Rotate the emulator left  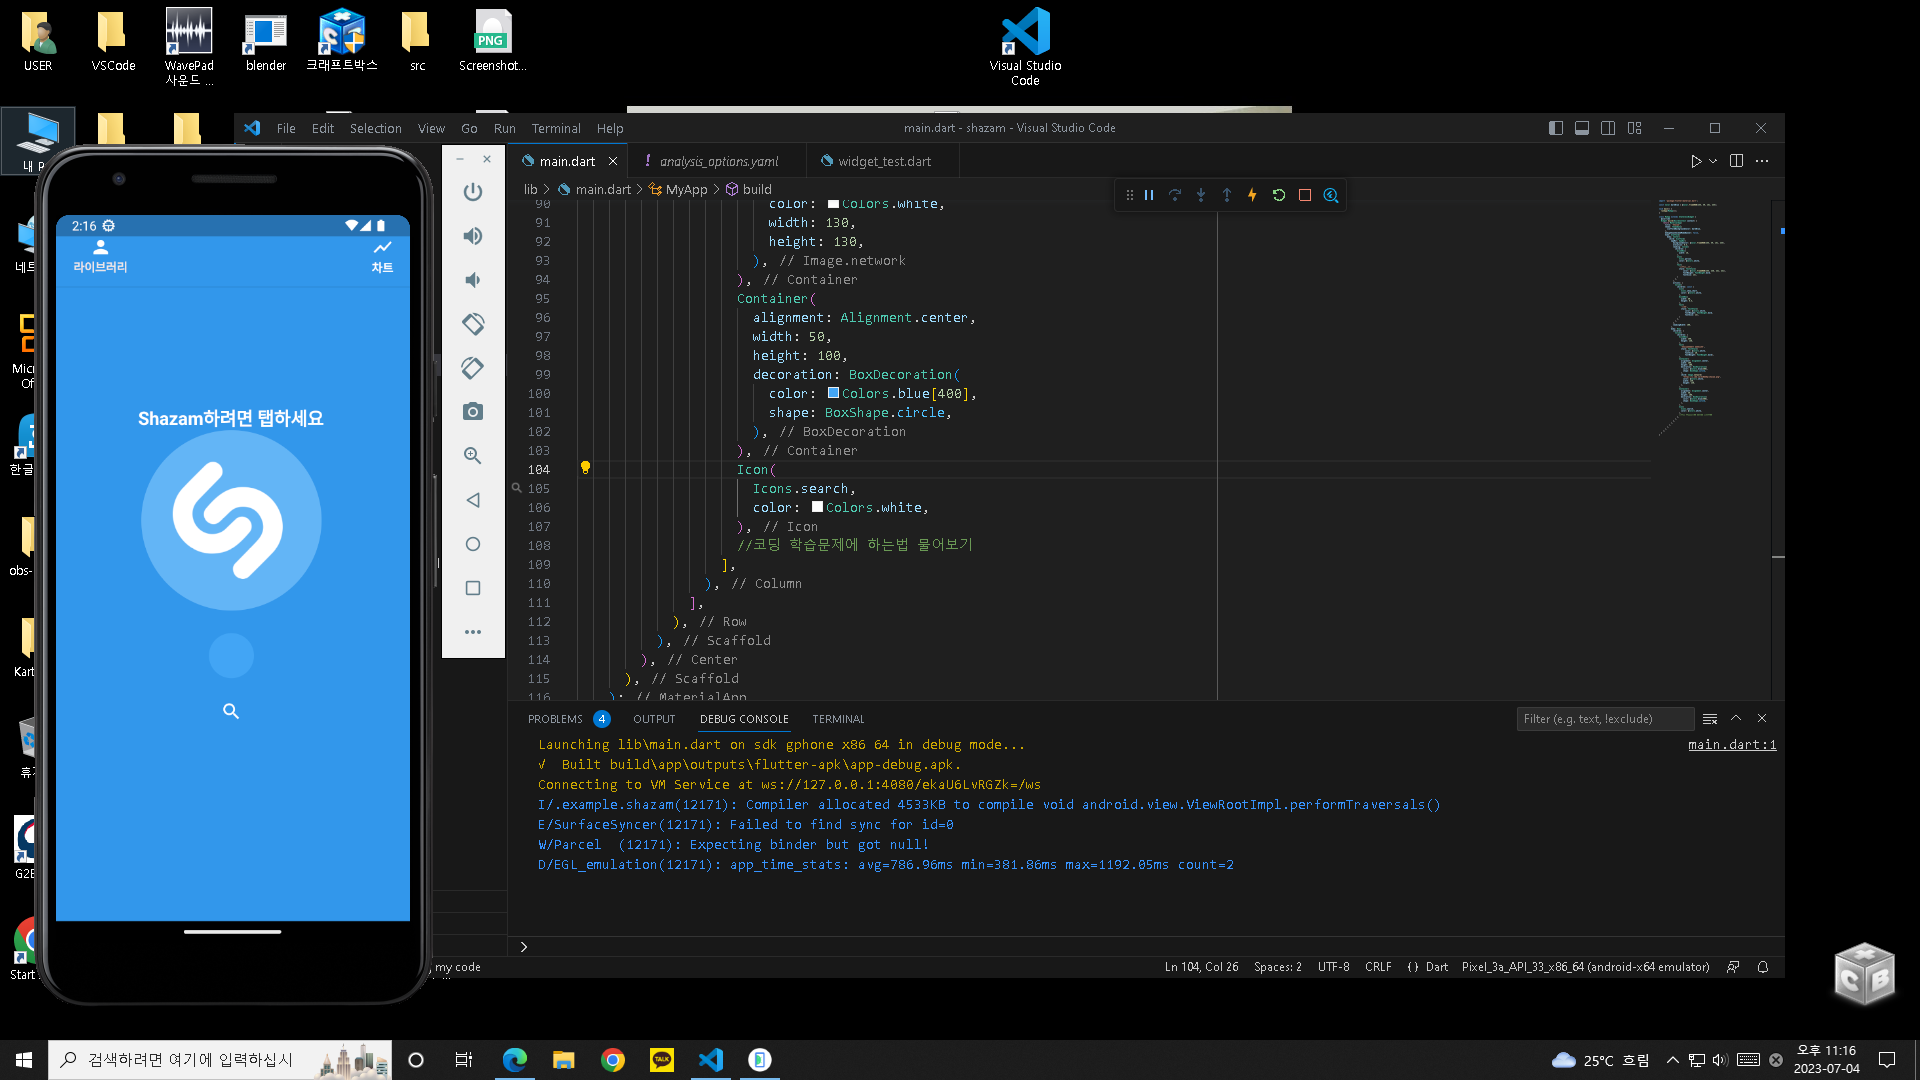pos(473,324)
